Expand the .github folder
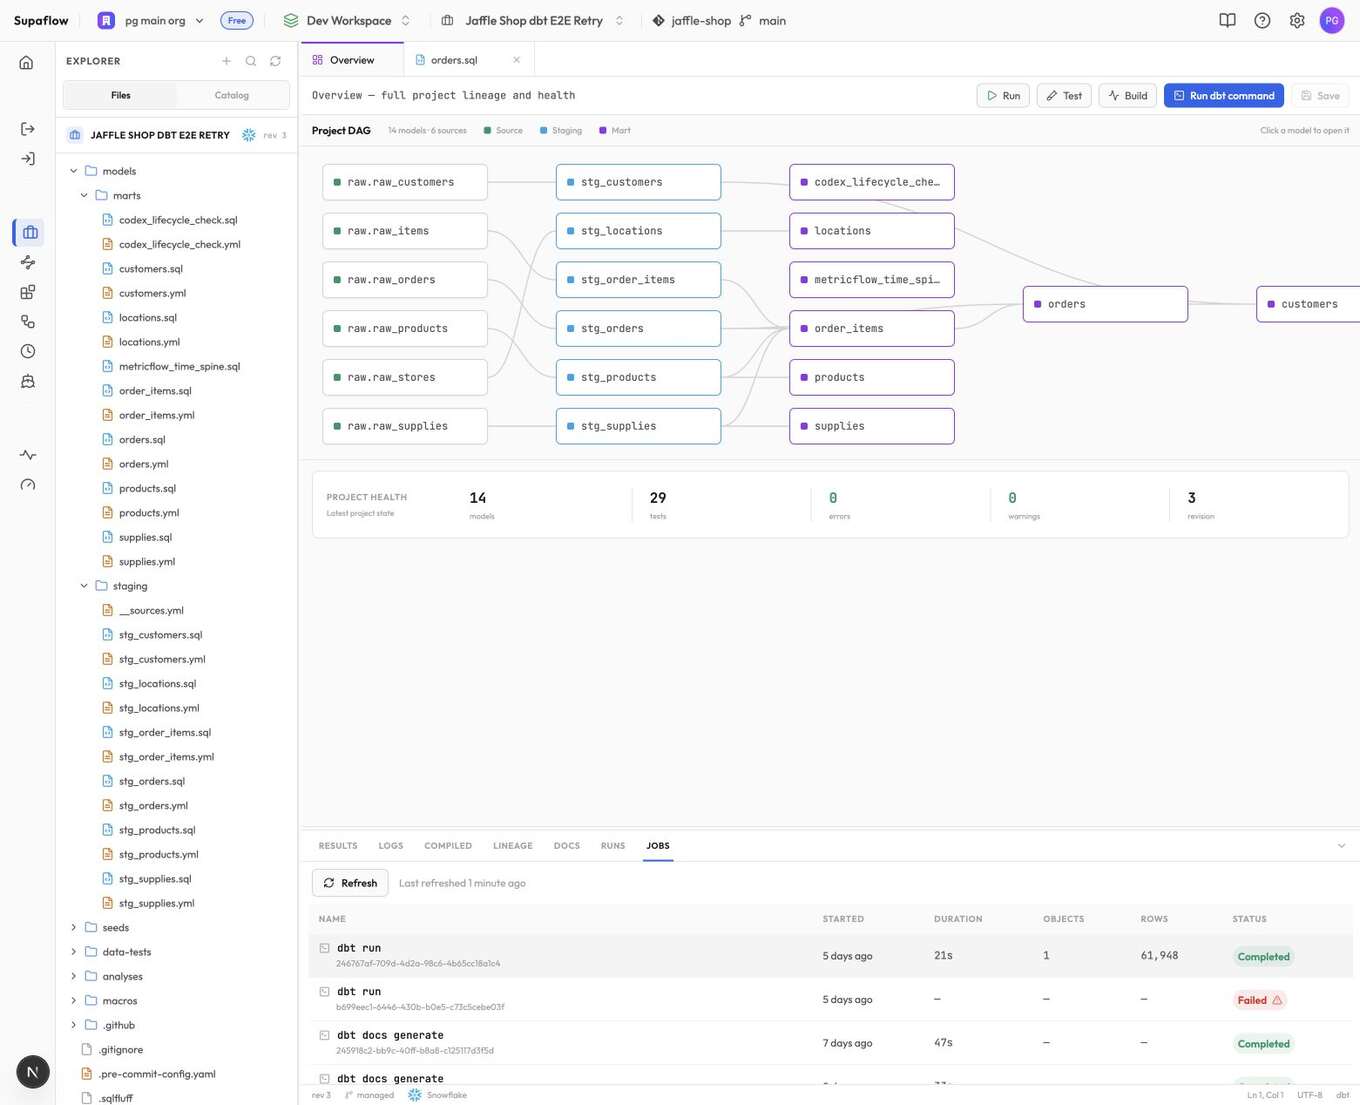This screenshot has width=1360, height=1105. pos(73,1025)
